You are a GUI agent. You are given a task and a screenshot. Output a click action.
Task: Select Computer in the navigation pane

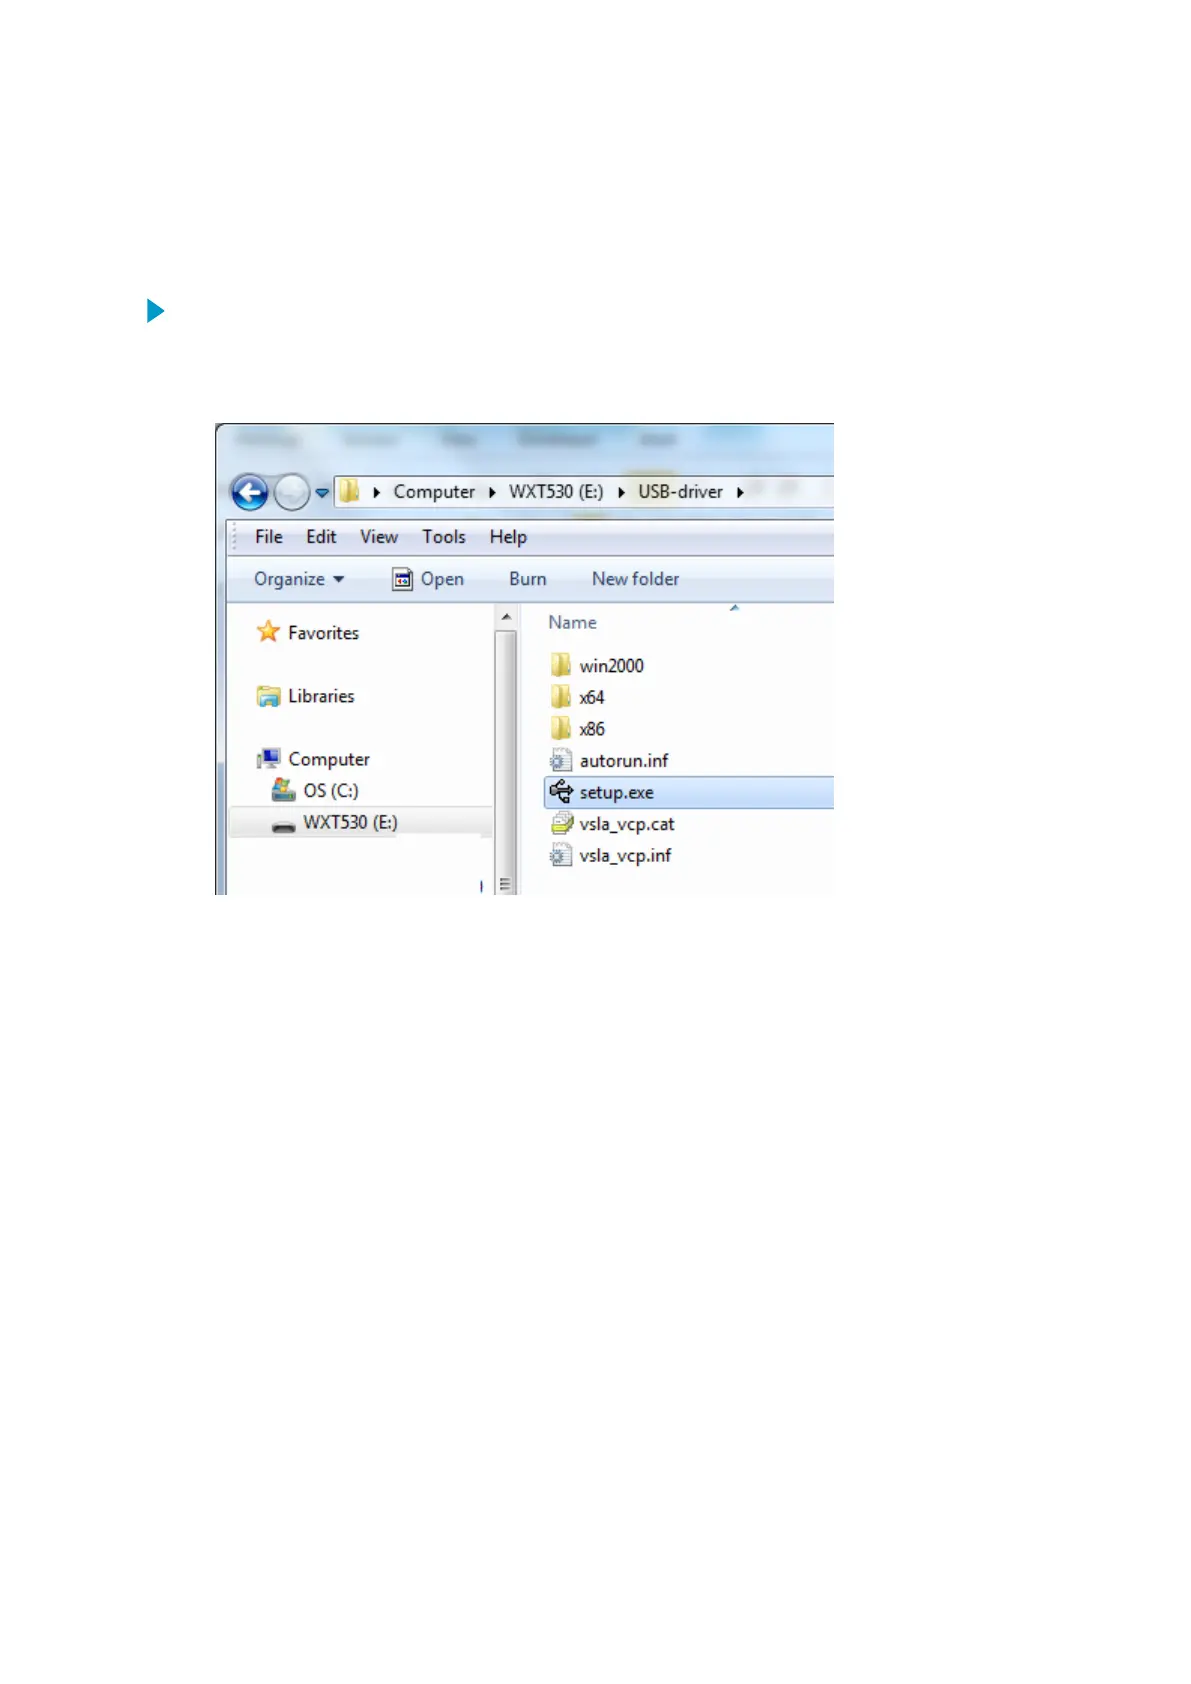click(329, 759)
